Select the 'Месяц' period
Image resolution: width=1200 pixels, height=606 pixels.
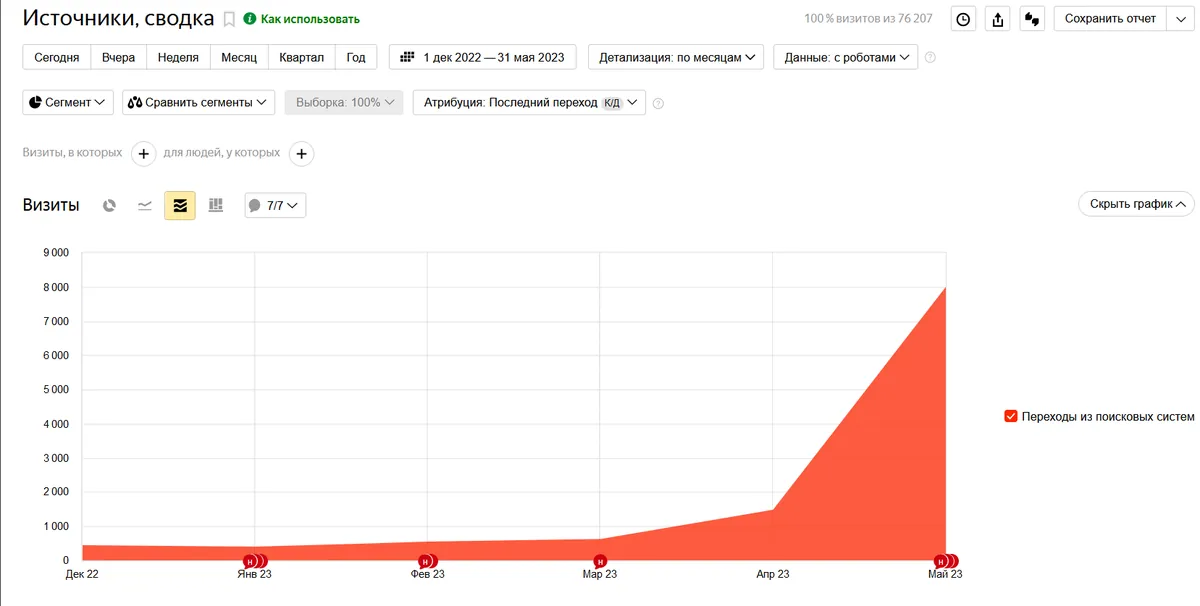coord(239,57)
